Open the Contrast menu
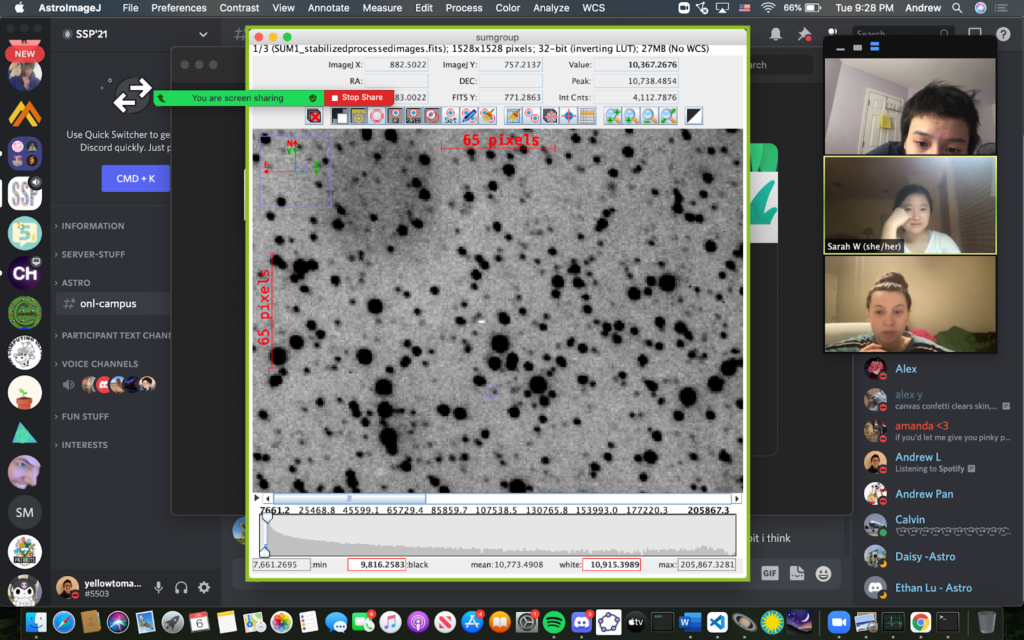Image resolution: width=1024 pixels, height=640 pixels. click(239, 8)
